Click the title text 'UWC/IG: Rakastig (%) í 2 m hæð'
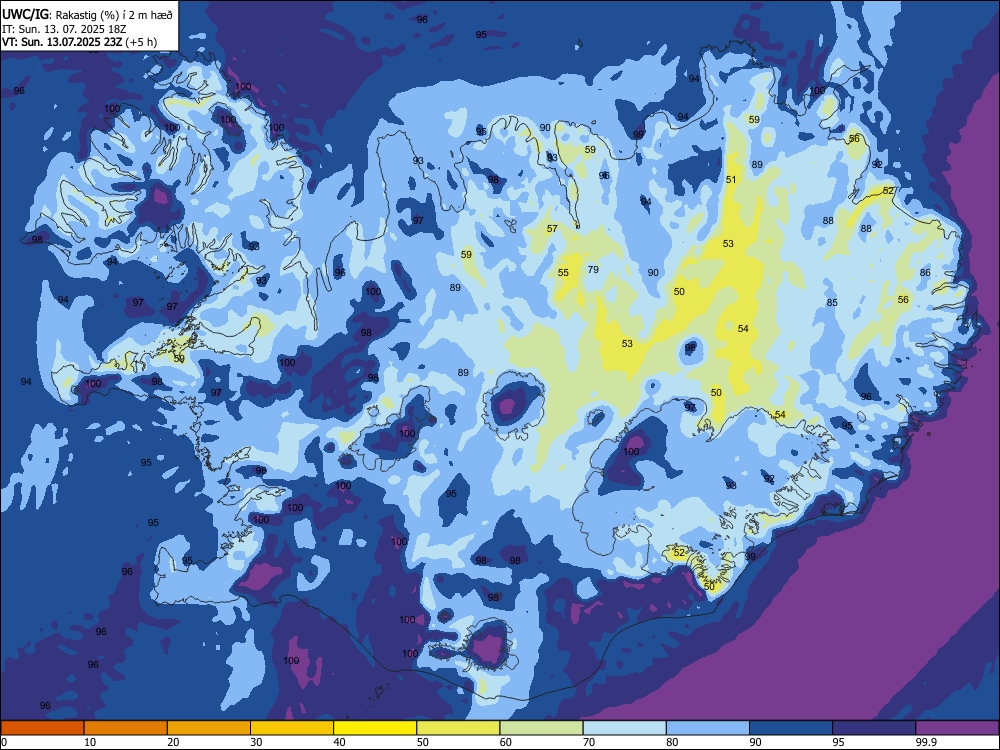The width and height of the screenshot is (1000, 750). [87, 14]
